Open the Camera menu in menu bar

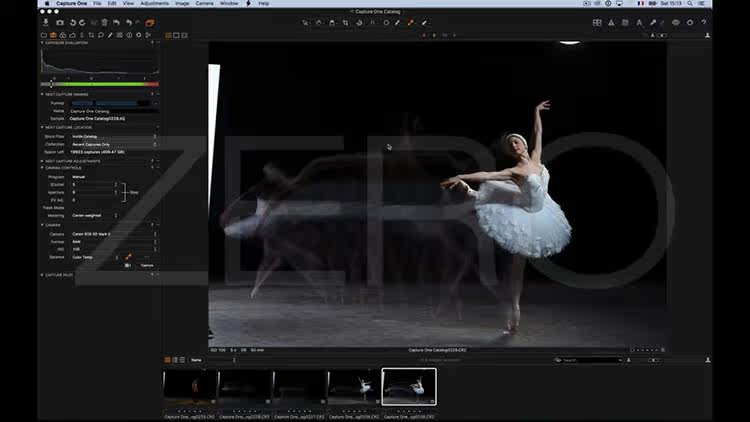point(204,4)
